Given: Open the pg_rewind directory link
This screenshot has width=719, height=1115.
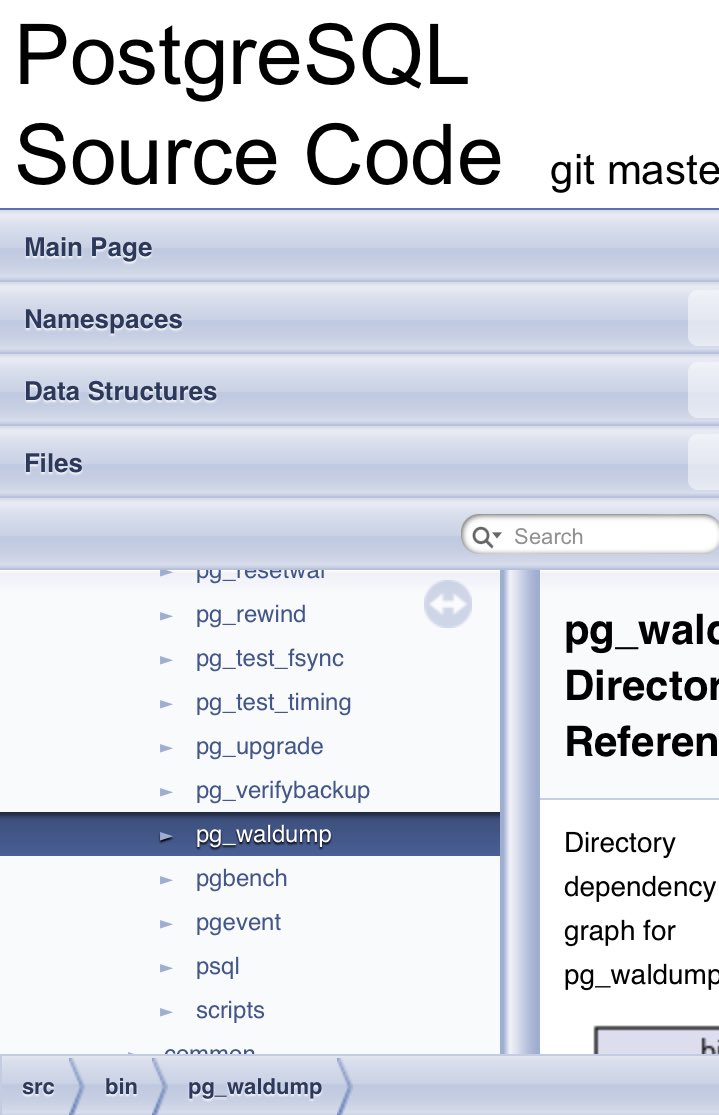Looking at the screenshot, I should coord(250,614).
